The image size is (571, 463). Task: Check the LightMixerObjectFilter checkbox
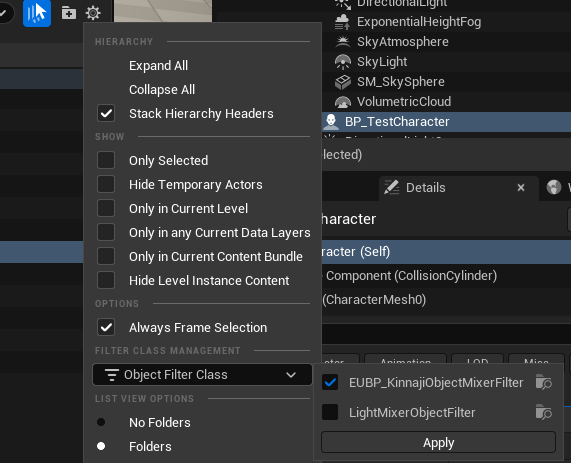coord(330,412)
